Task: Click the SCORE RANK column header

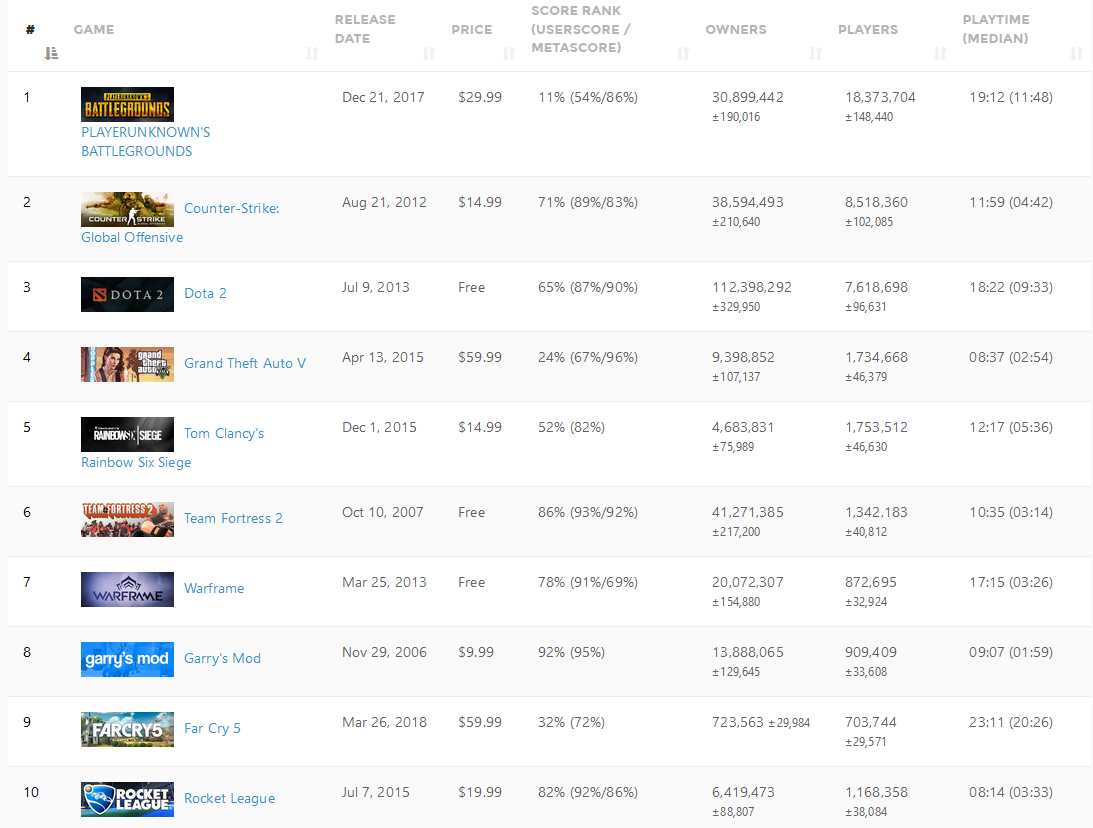Action: pyautogui.click(x=581, y=29)
